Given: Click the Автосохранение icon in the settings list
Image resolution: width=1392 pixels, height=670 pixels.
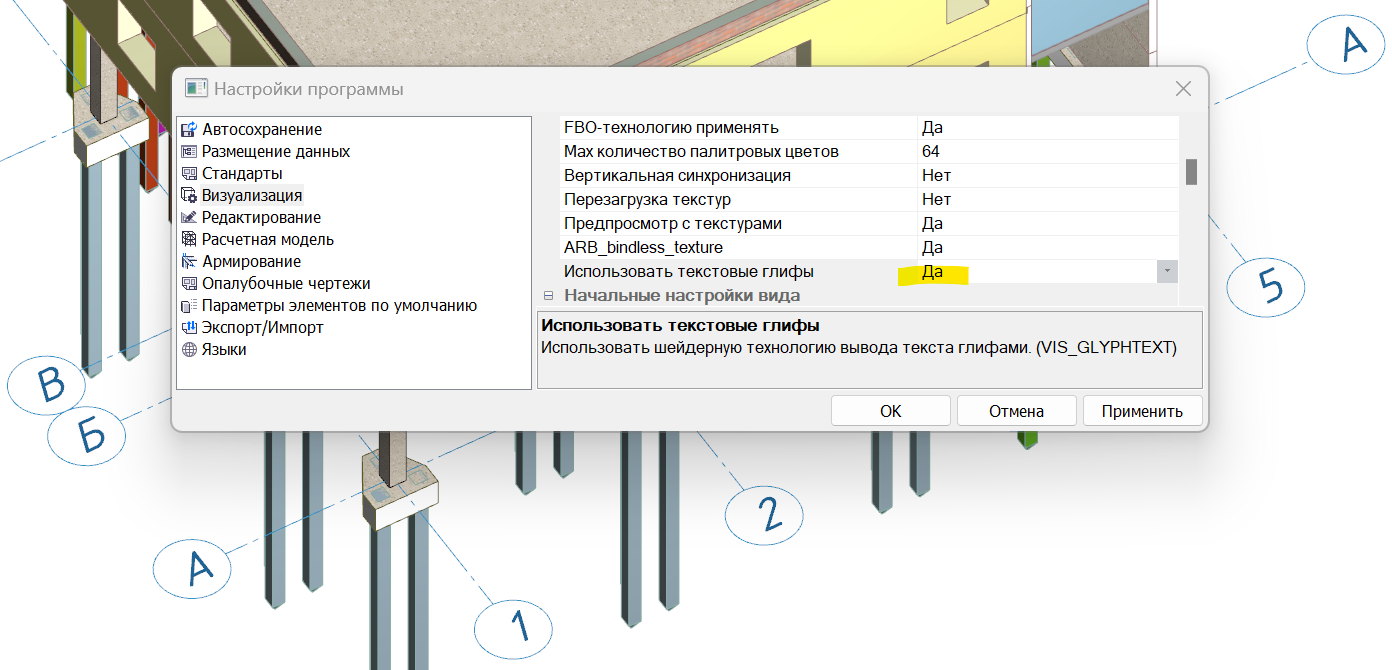Looking at the screenshot, I should (x=188, y=130).
